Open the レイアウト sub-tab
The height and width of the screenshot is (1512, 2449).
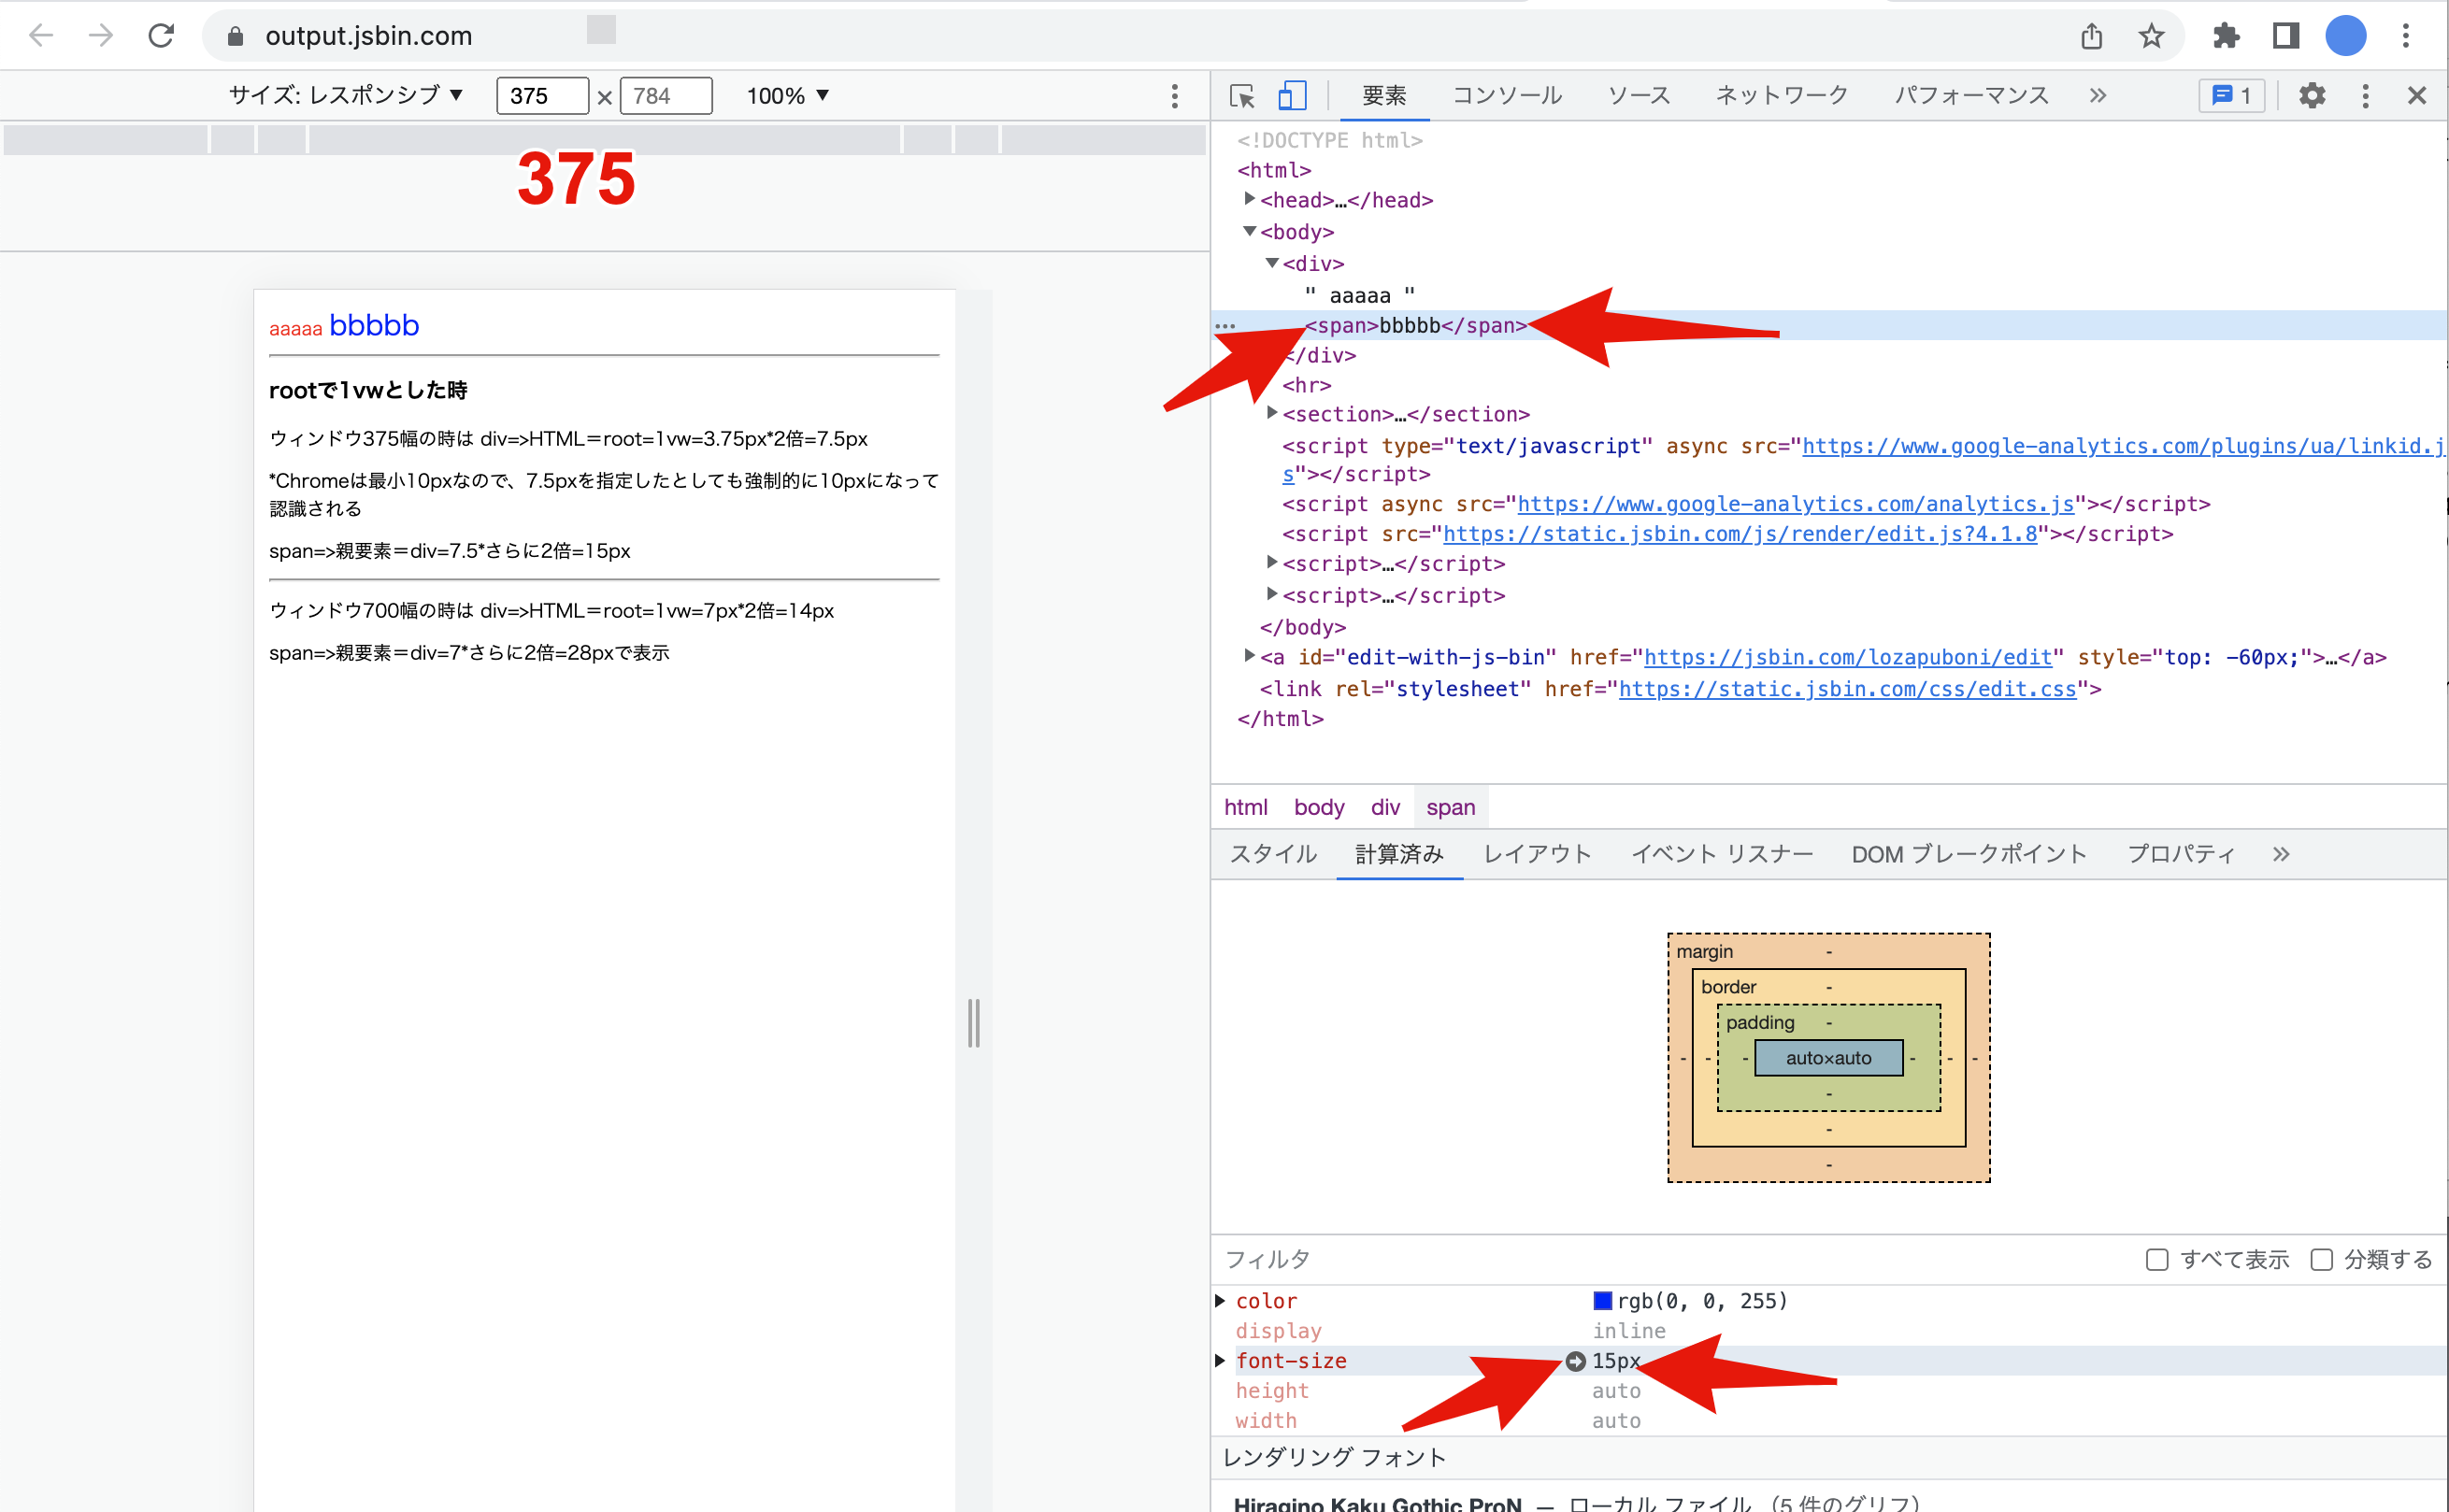[1537, 854]
